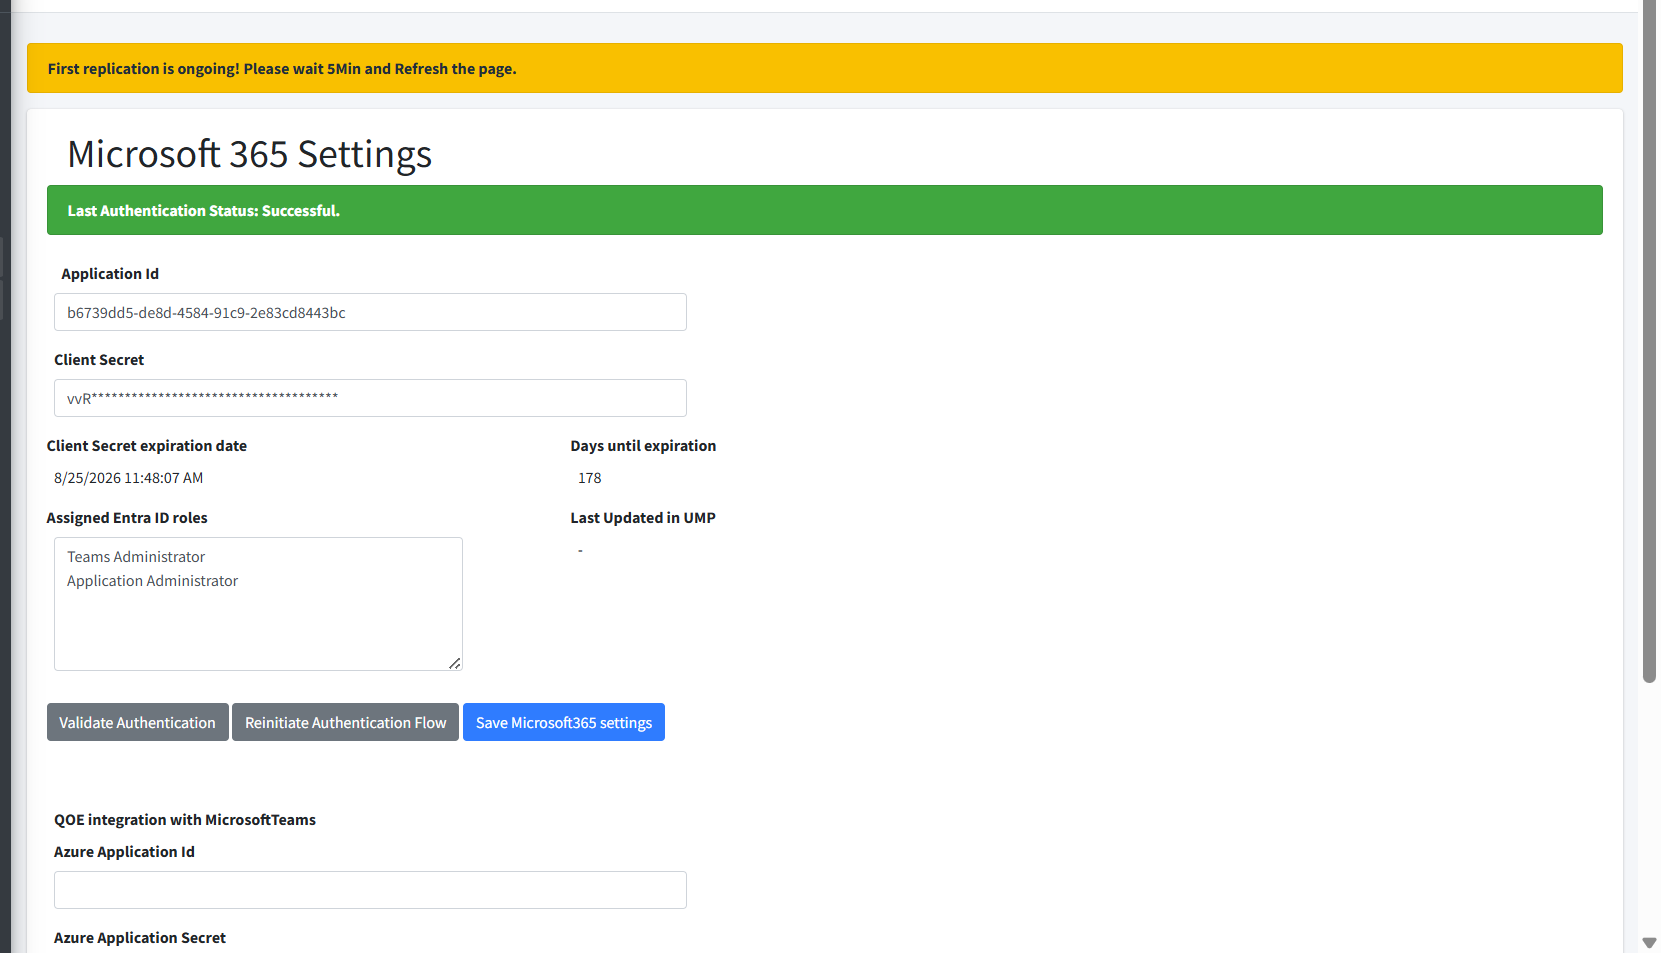This screenshot has width=1661, height=953.
Task: Click the Last Updated in UMP label
Action: (643, 518)
